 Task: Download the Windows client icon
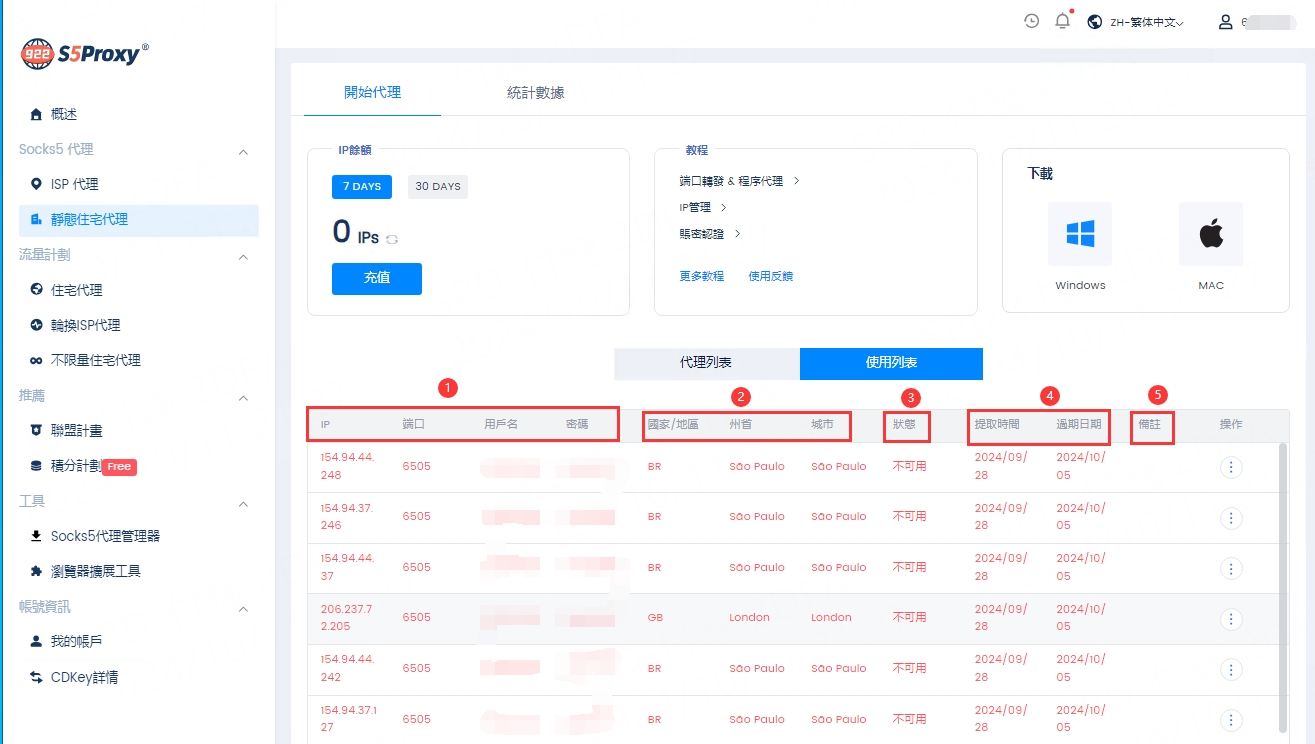1080,234
